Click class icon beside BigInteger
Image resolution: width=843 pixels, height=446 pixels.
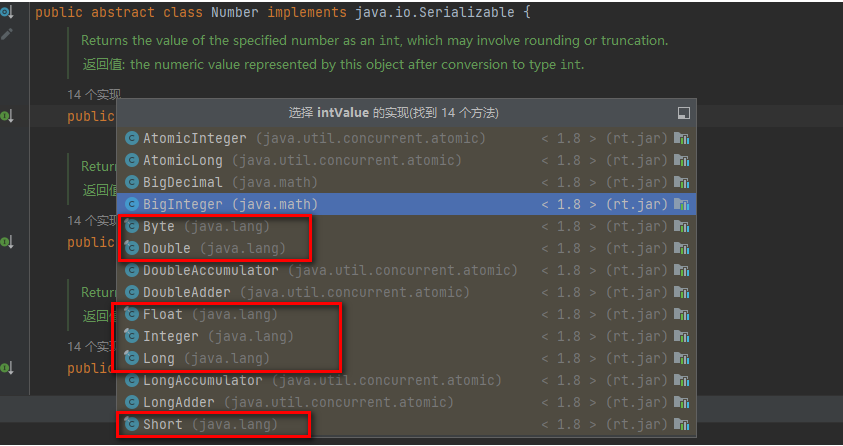click(x=132, y=204)
